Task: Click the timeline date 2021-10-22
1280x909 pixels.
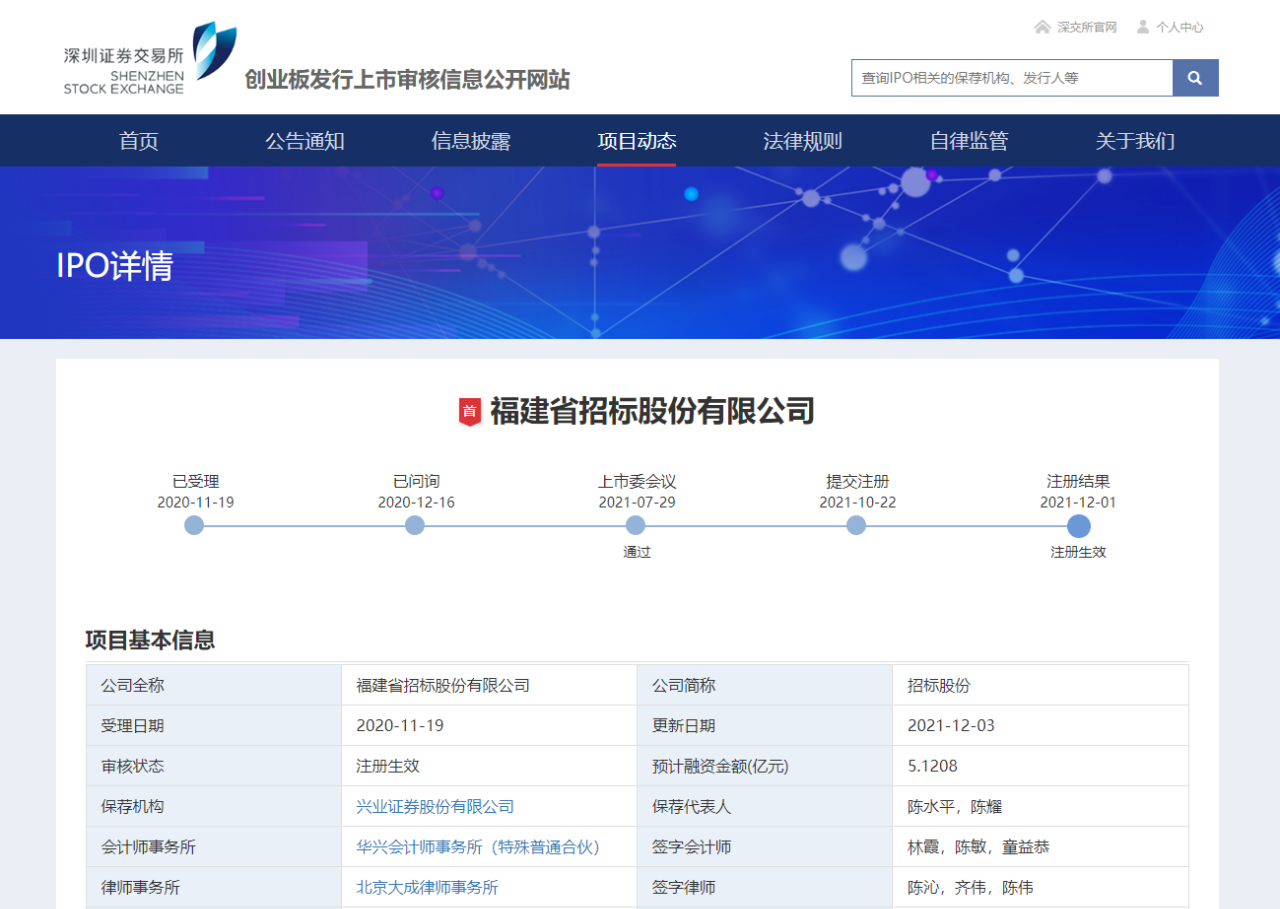Action: pyautogui.click(x=857, y=502)
